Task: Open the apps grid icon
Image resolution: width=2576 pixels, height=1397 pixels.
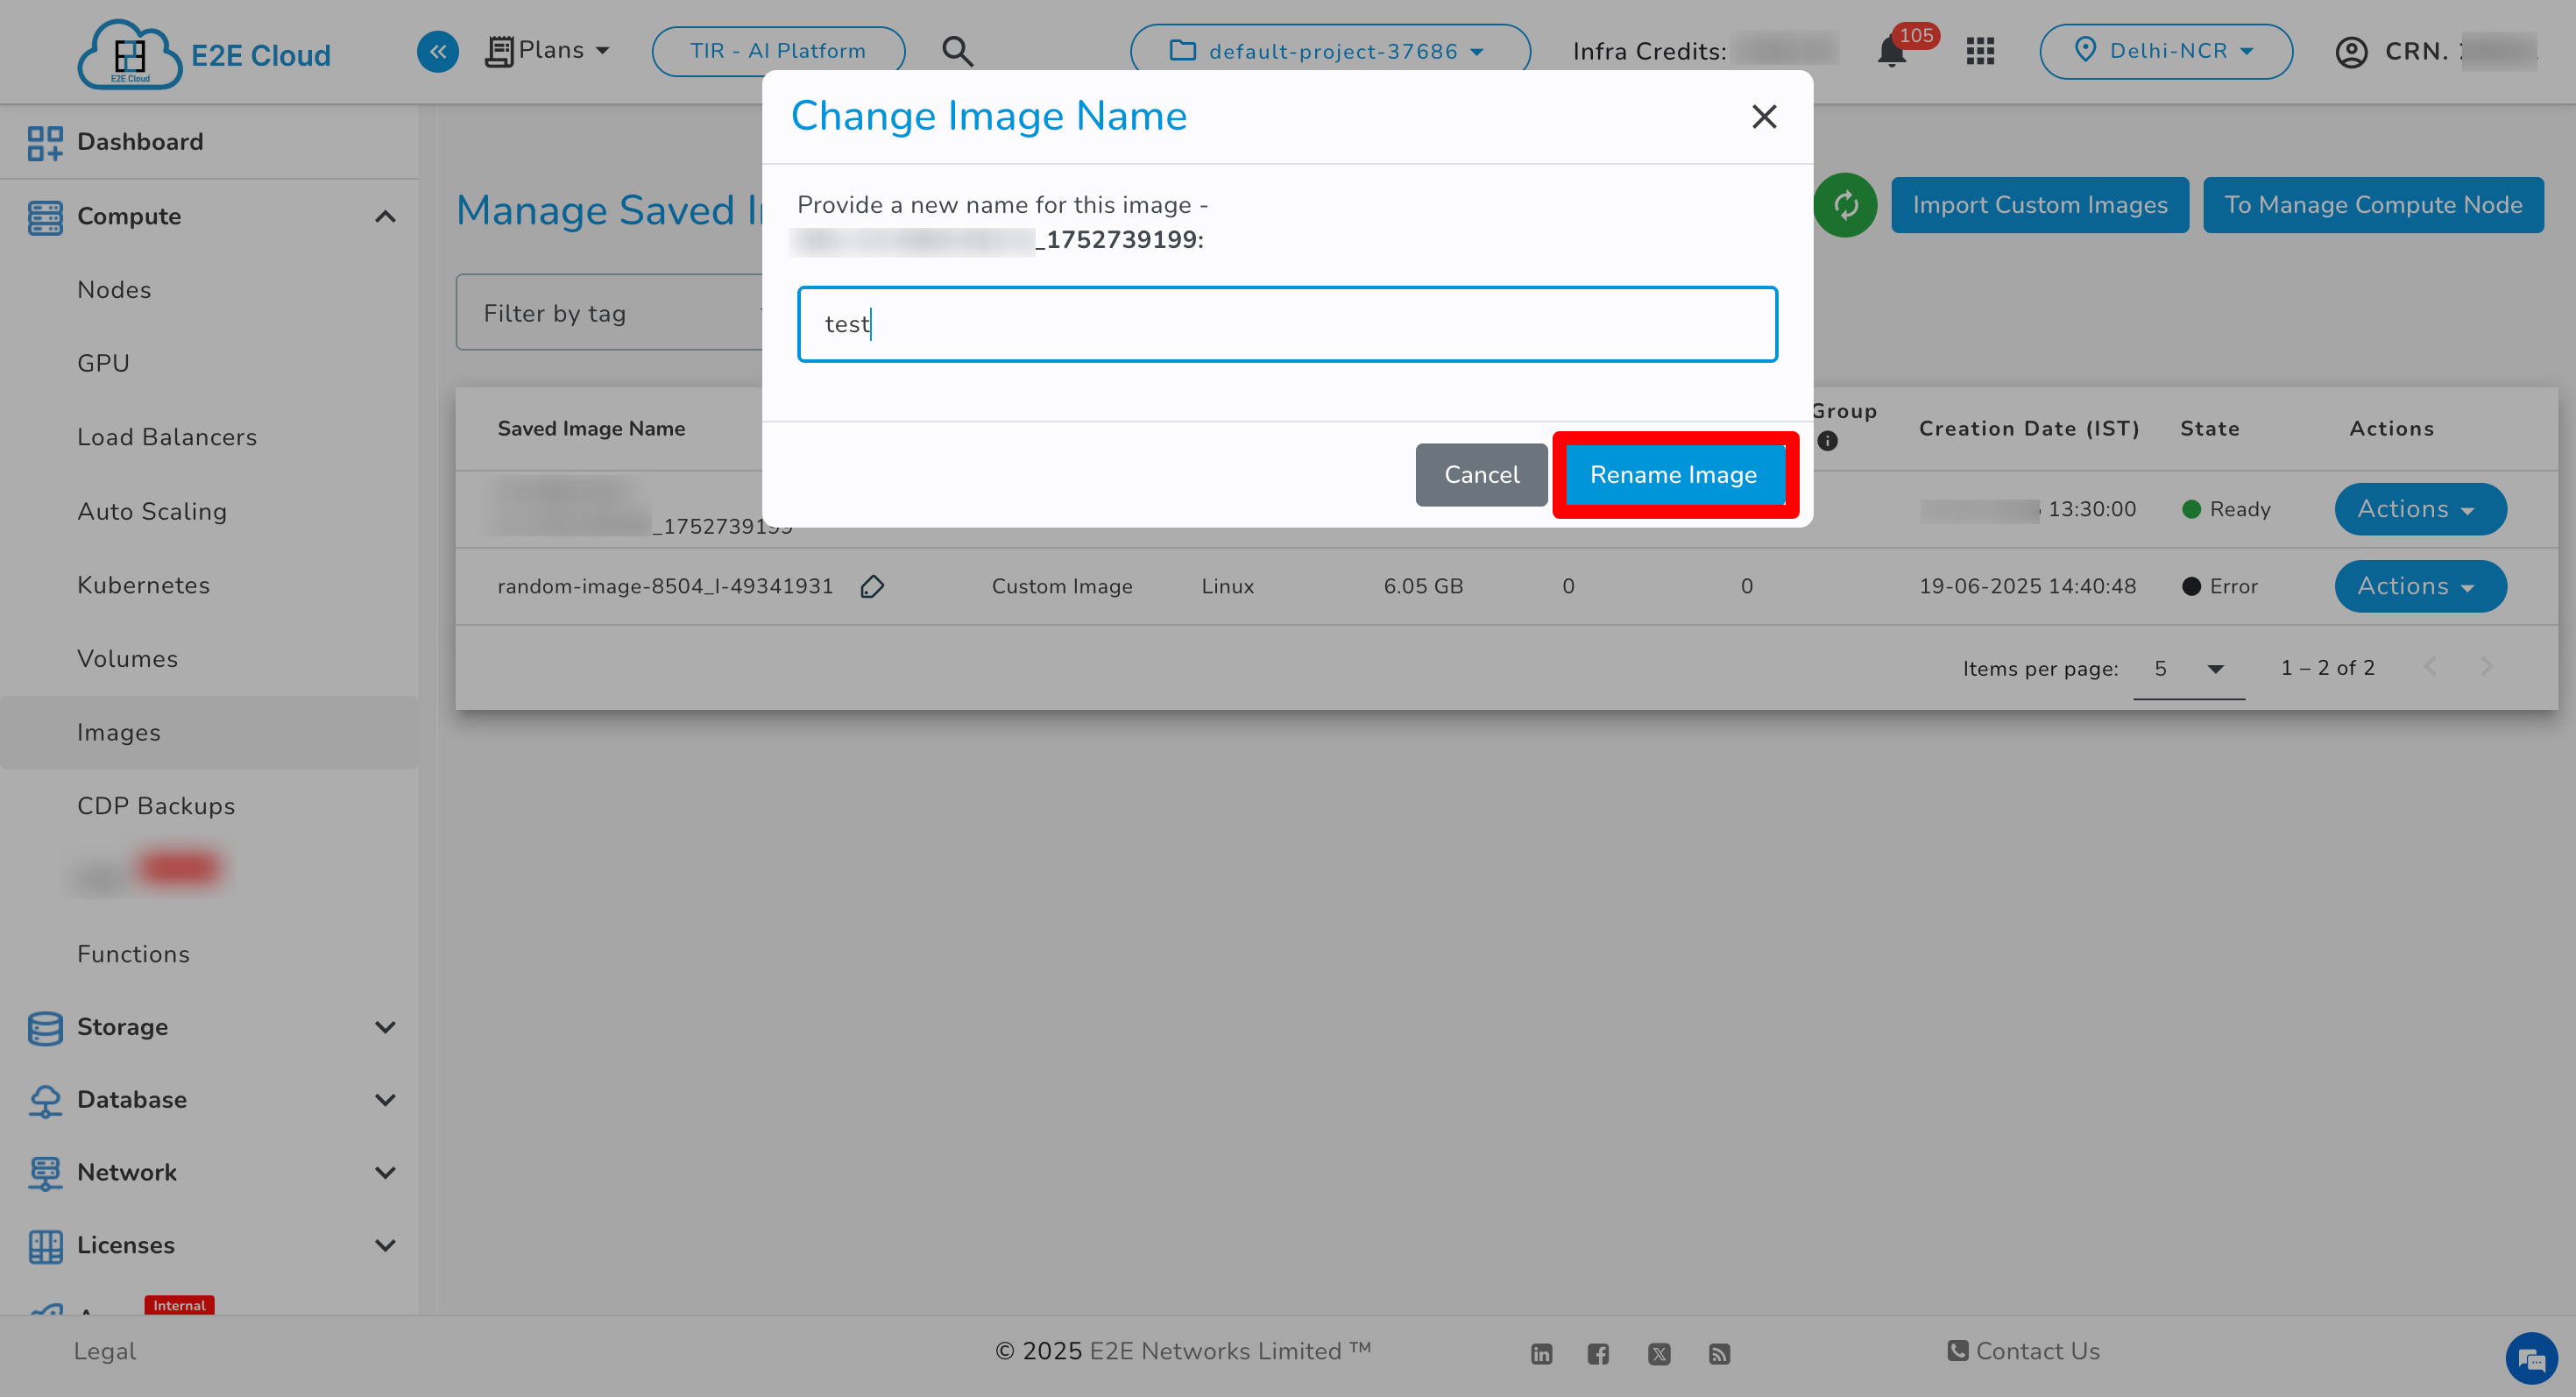Action: point(1979,51)
